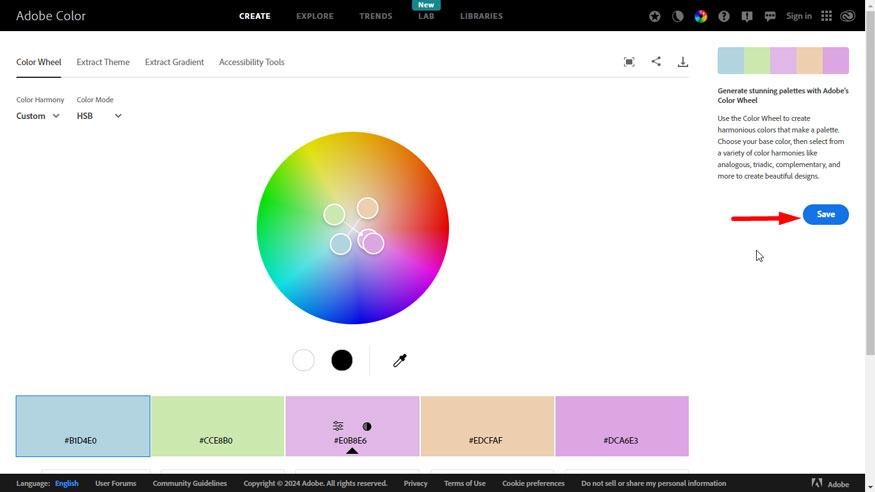Open the starred favorites icon in header
This screenshot has width=875, height=492.
point(655,16)
